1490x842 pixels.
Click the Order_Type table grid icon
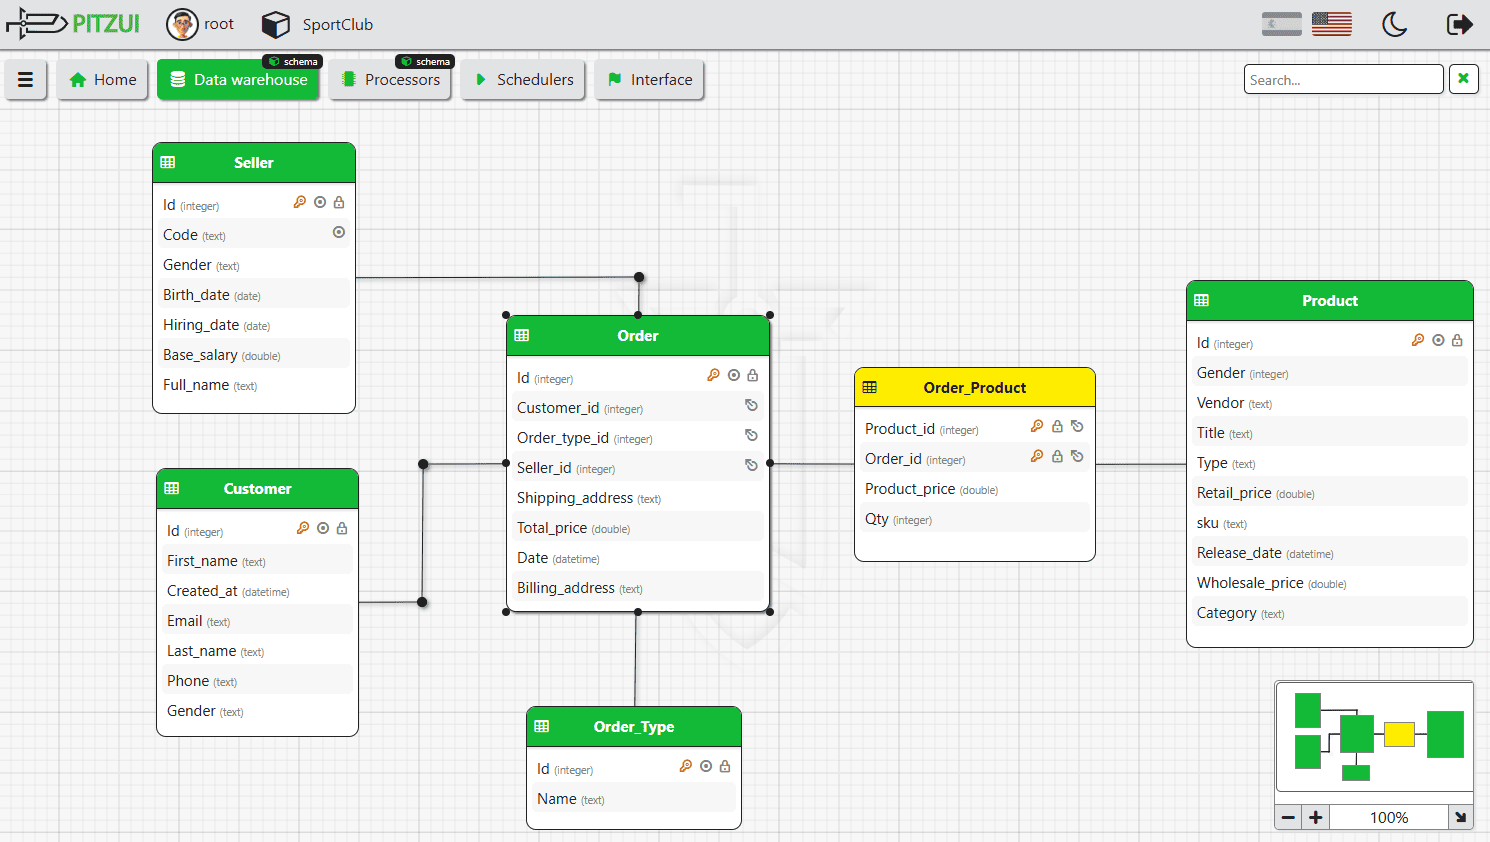click(x=542, y=726)
